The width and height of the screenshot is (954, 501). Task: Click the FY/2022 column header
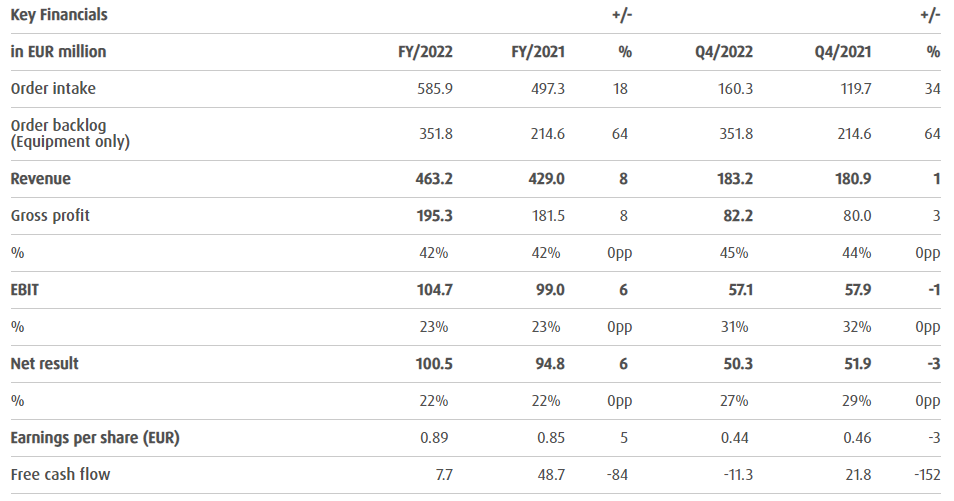pyautogui.click(x=425, y=52)
